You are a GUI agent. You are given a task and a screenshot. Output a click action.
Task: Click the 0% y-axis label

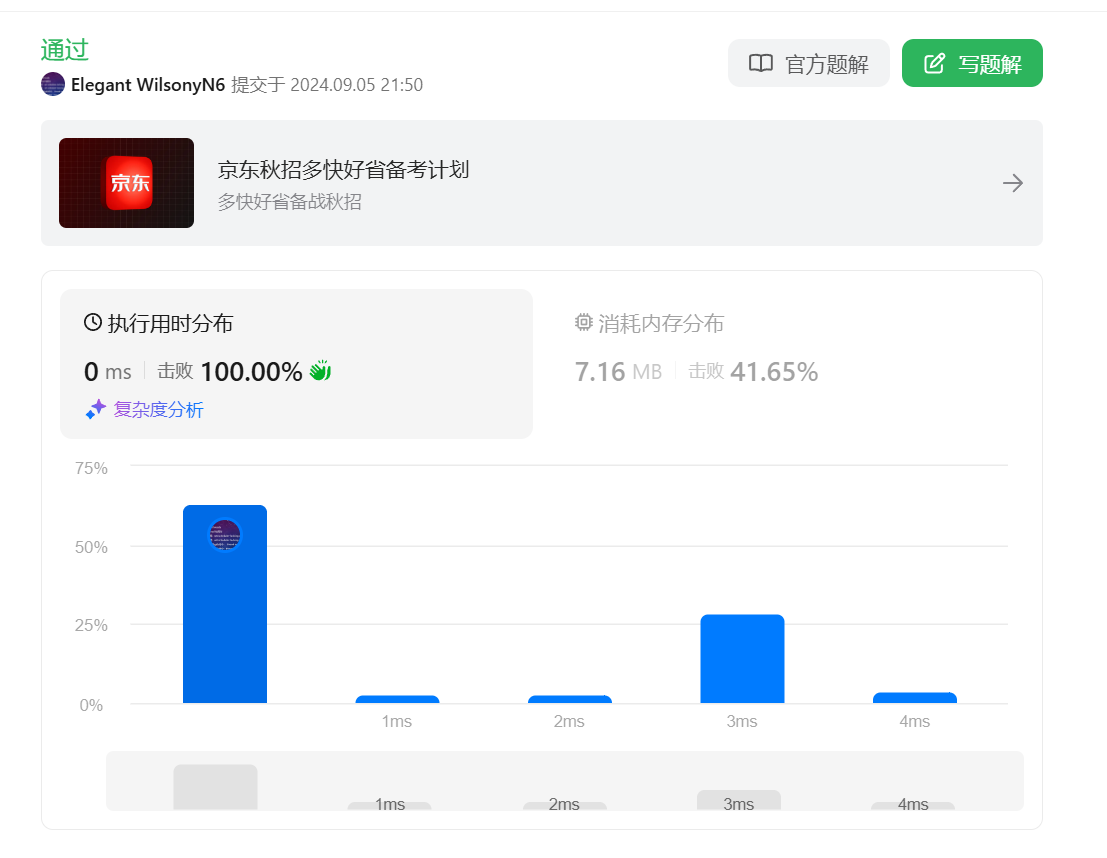[91, 705]
